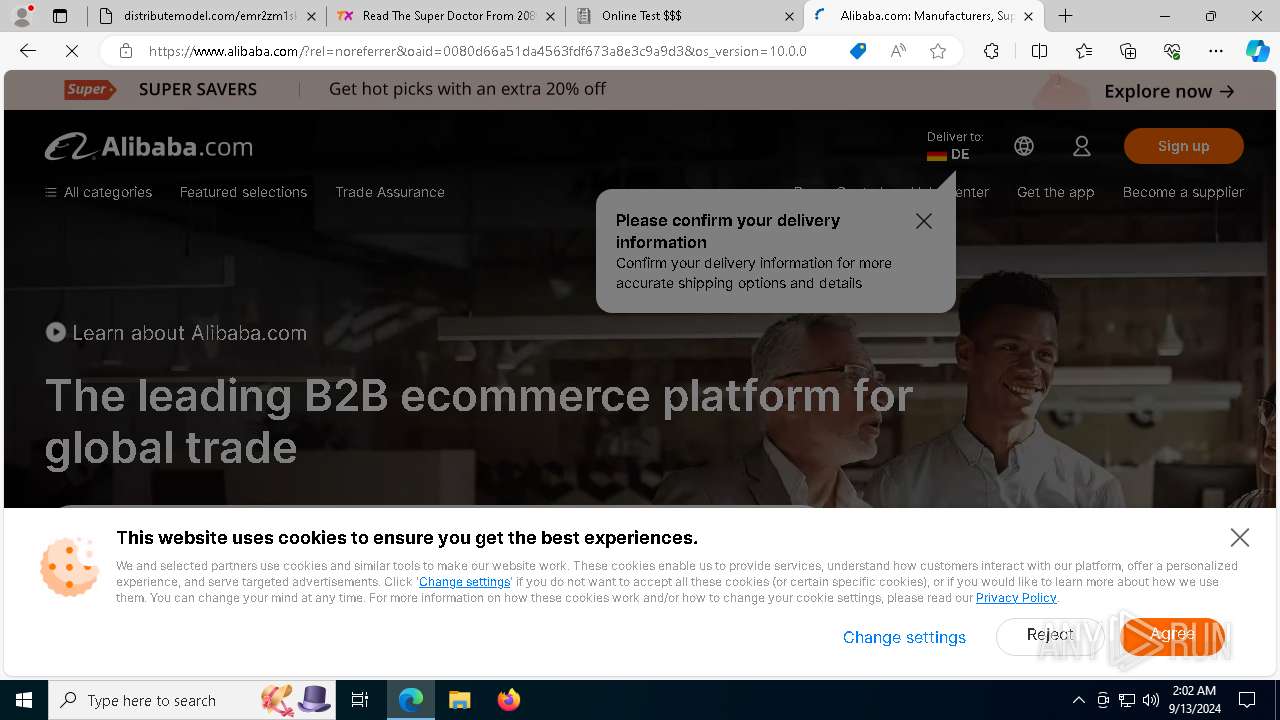Screen dimensions: 1280x720
Task: Open the network status tray icon
Action: coord(1127,700)
